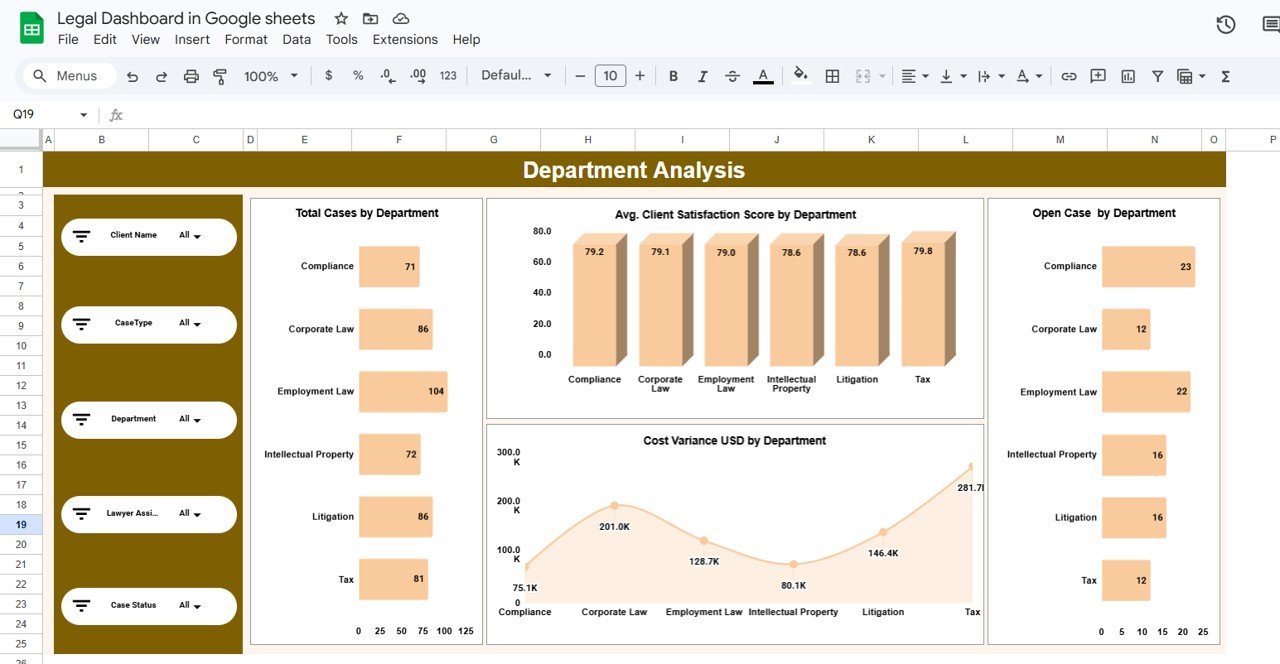Click the Format as currency icon
1280x664 pixels.
point(327,75)
